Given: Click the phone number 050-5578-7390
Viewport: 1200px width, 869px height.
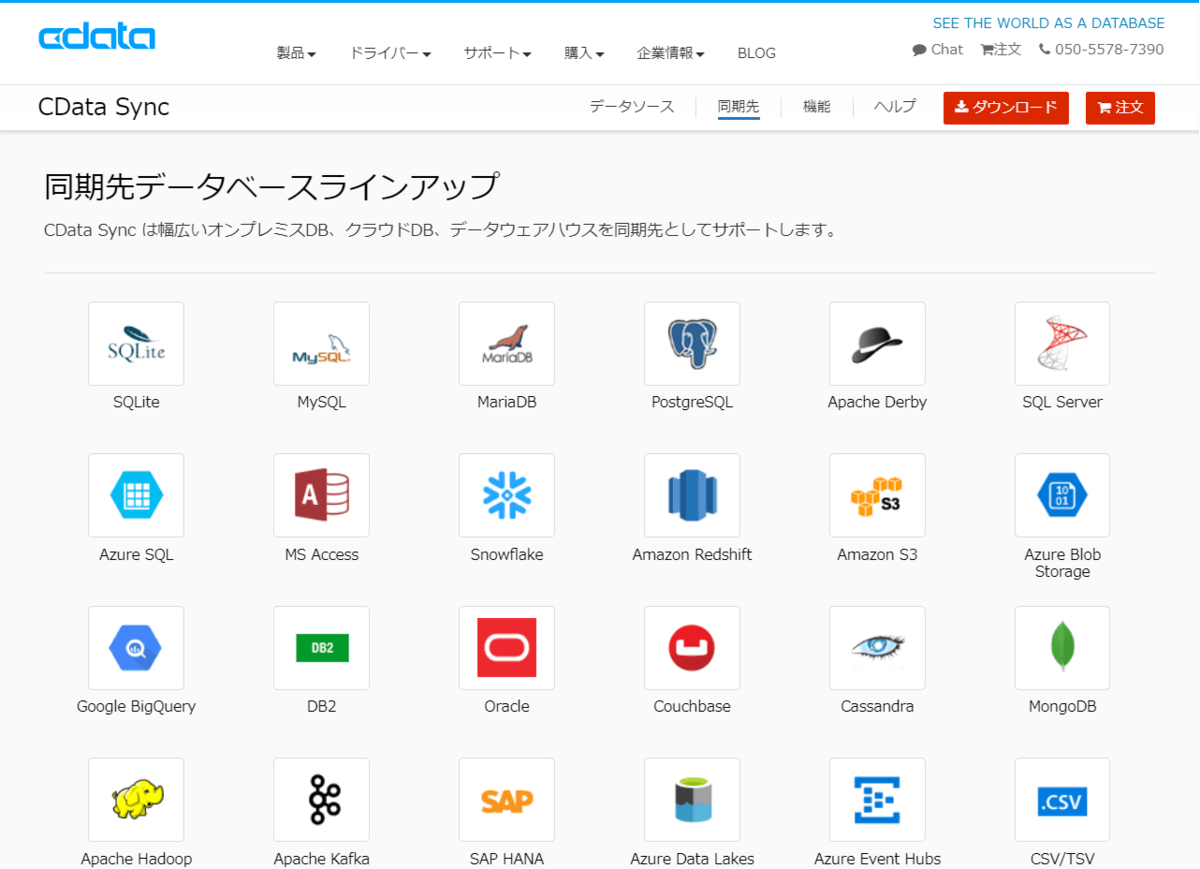Looking at the screenshot, I should (x=1101, y=49).
